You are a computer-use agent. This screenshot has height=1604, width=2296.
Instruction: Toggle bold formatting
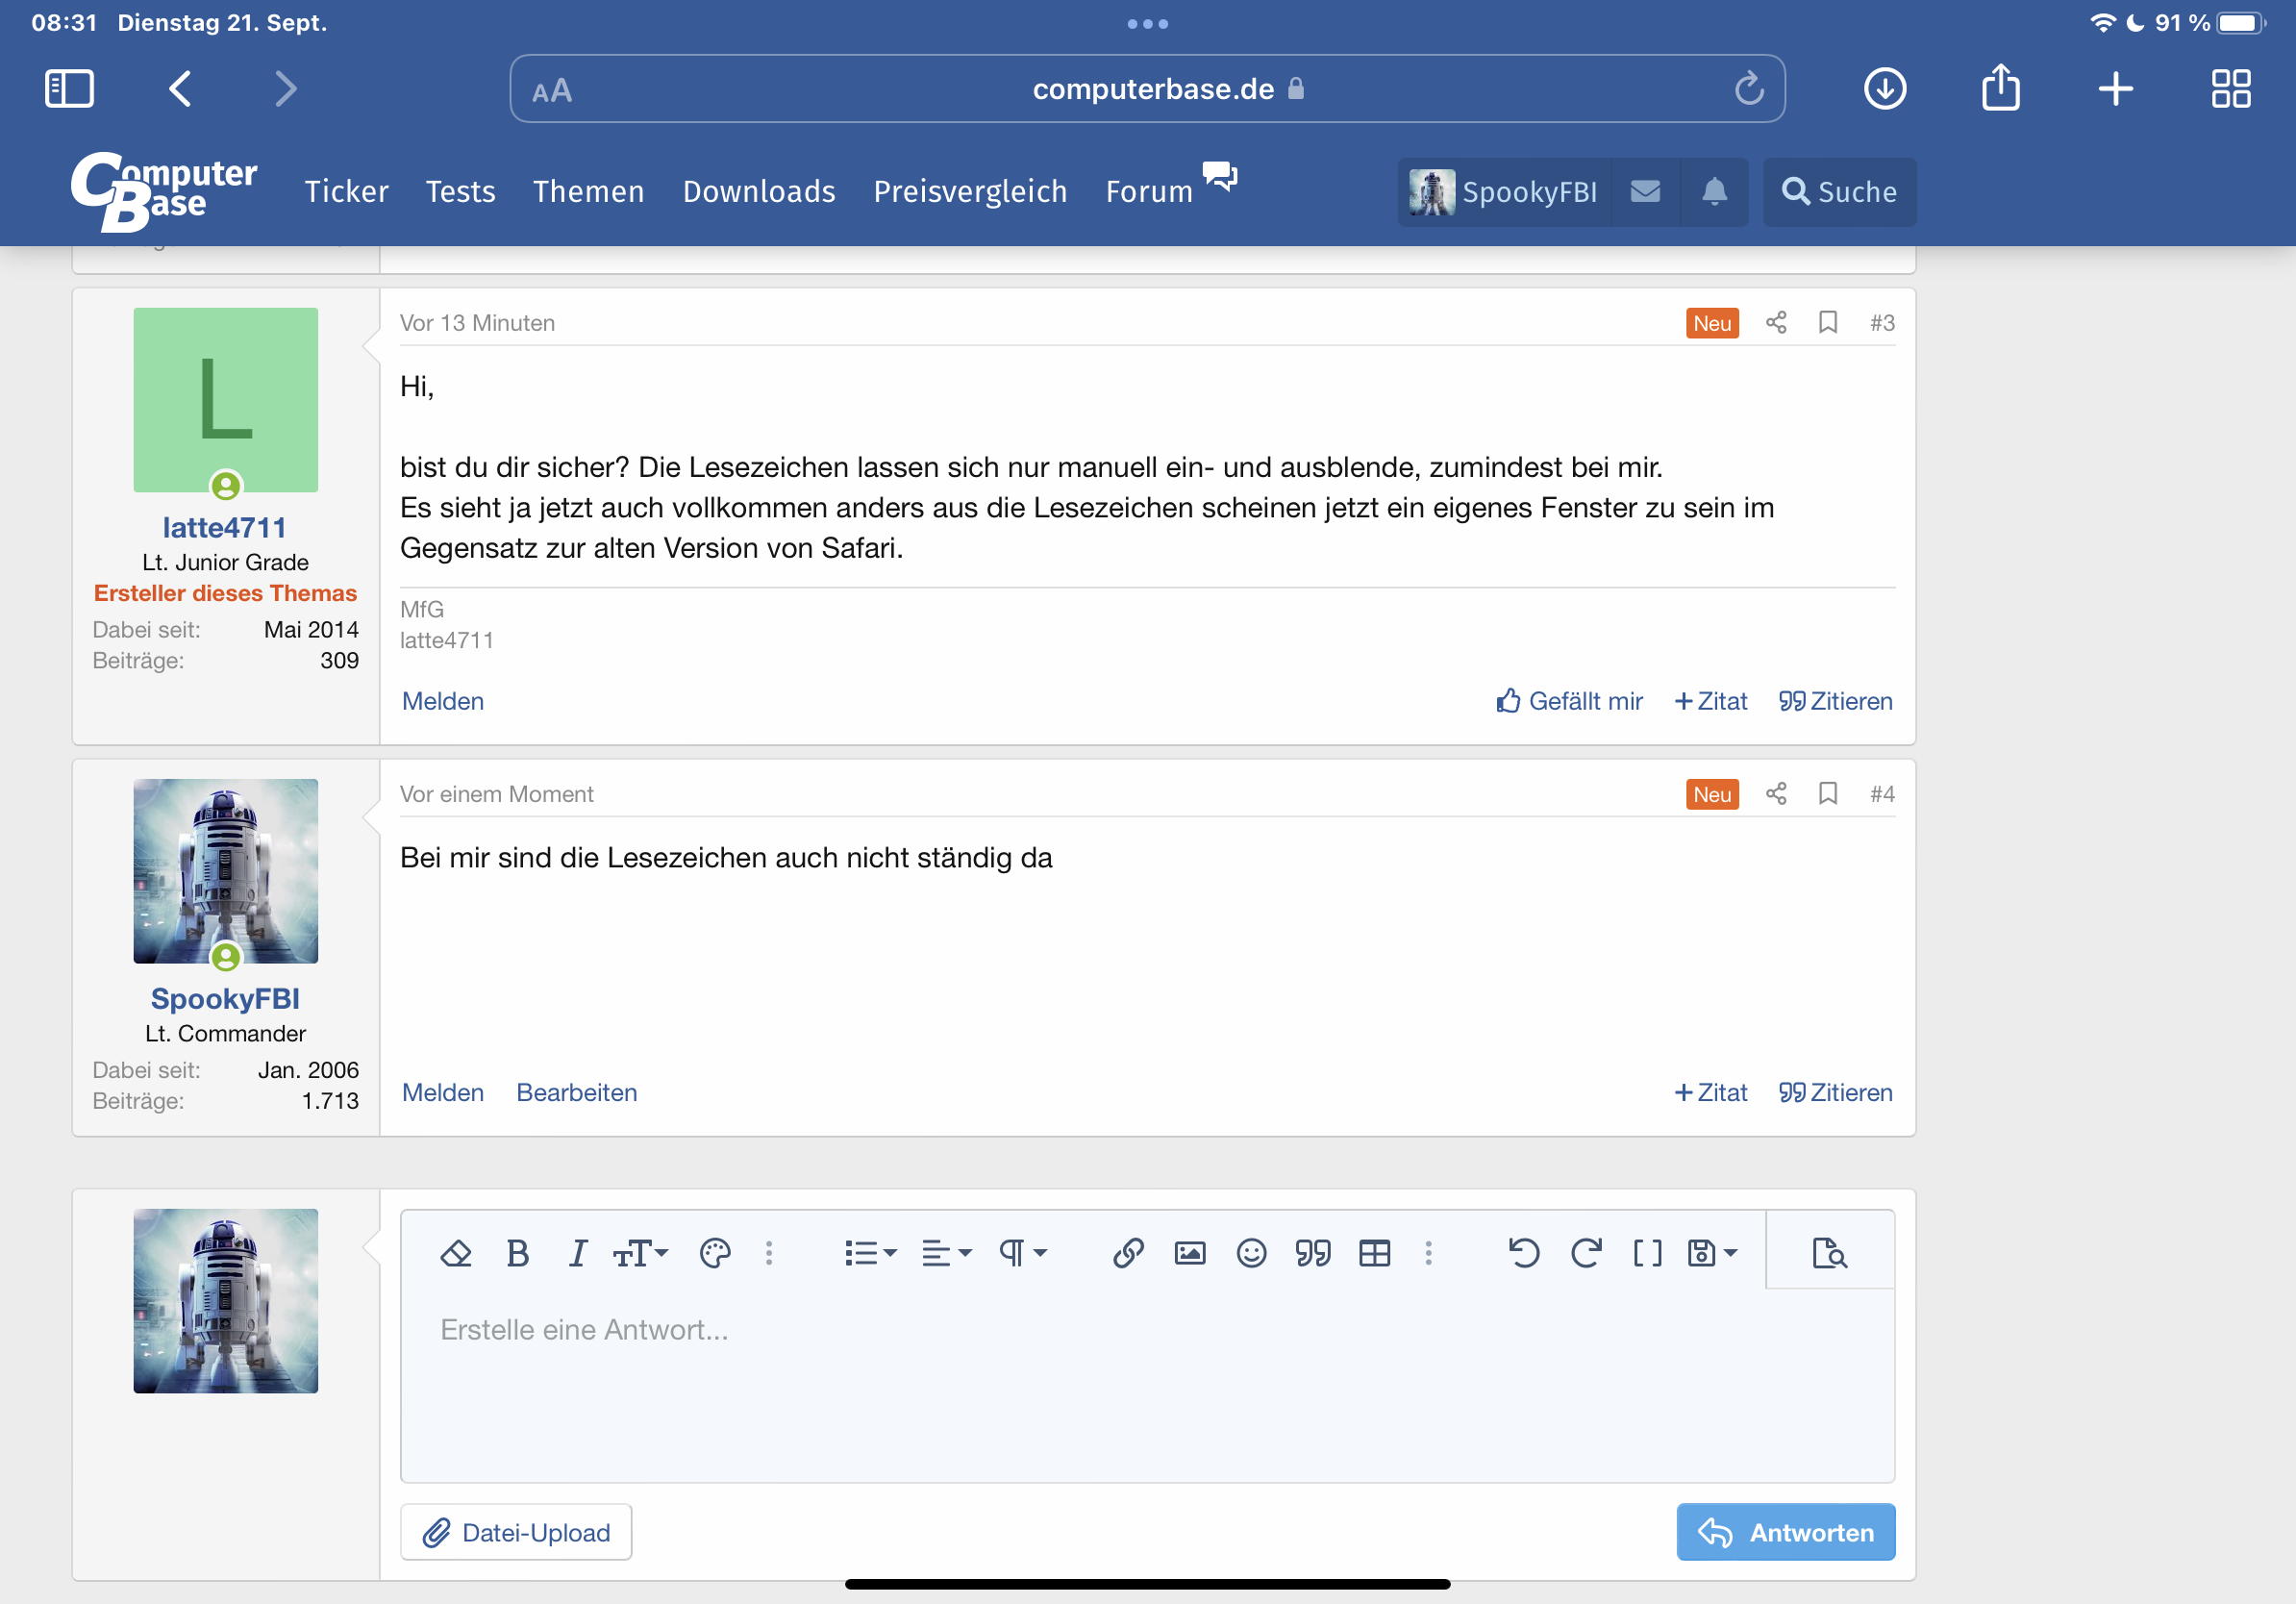coord(517,1253)
